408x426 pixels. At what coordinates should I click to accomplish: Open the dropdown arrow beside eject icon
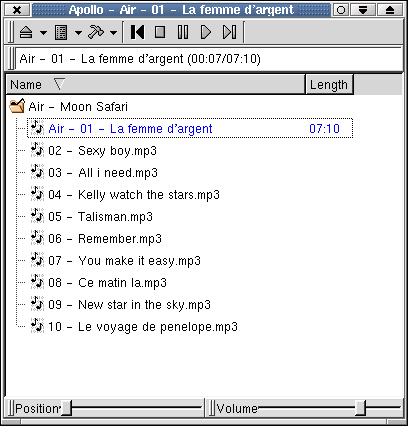43,33
